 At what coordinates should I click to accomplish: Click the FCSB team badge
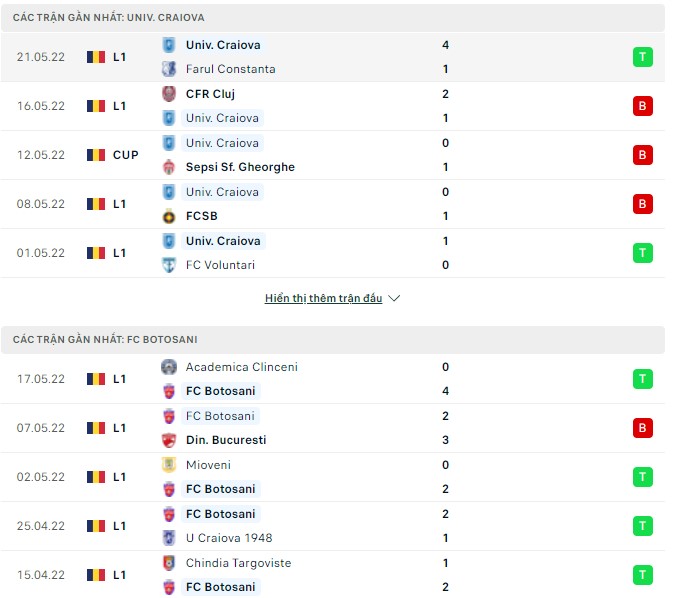[x=169, y=216]
